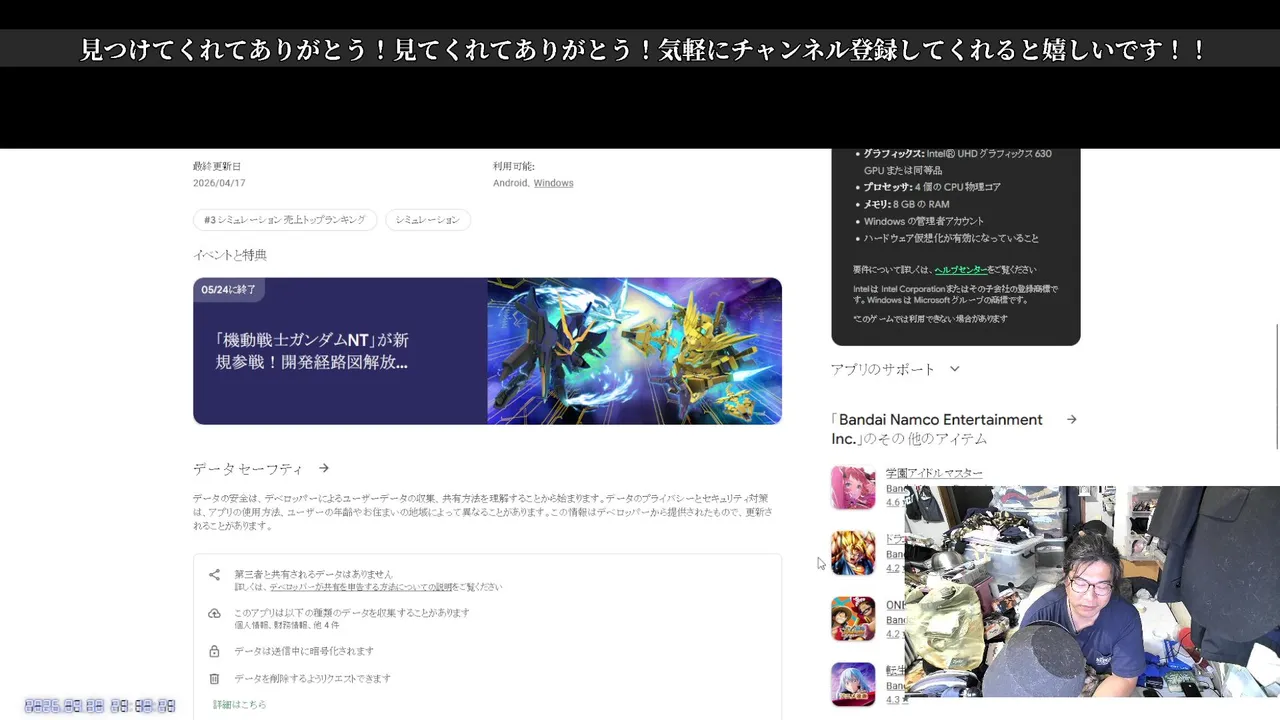Image resolution: width=1280 pixels, height=720 pixels.
Task: Open the ヘルプセンター link
Action: [x=960, y=270]
